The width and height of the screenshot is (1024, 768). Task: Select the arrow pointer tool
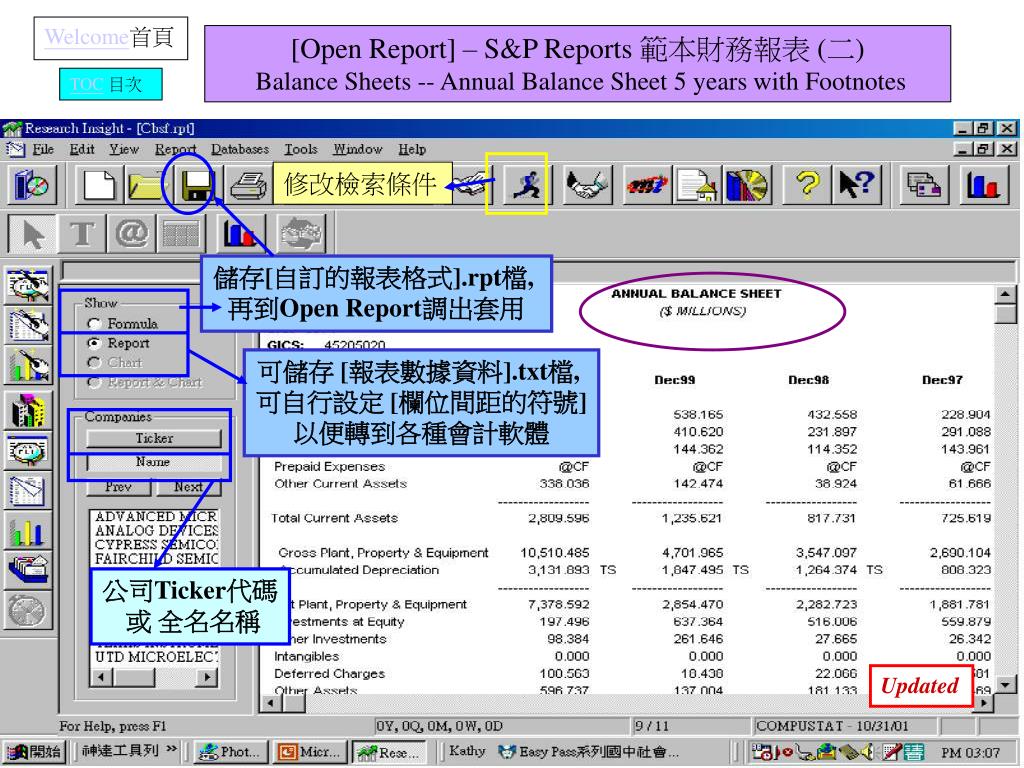[33, 234]
